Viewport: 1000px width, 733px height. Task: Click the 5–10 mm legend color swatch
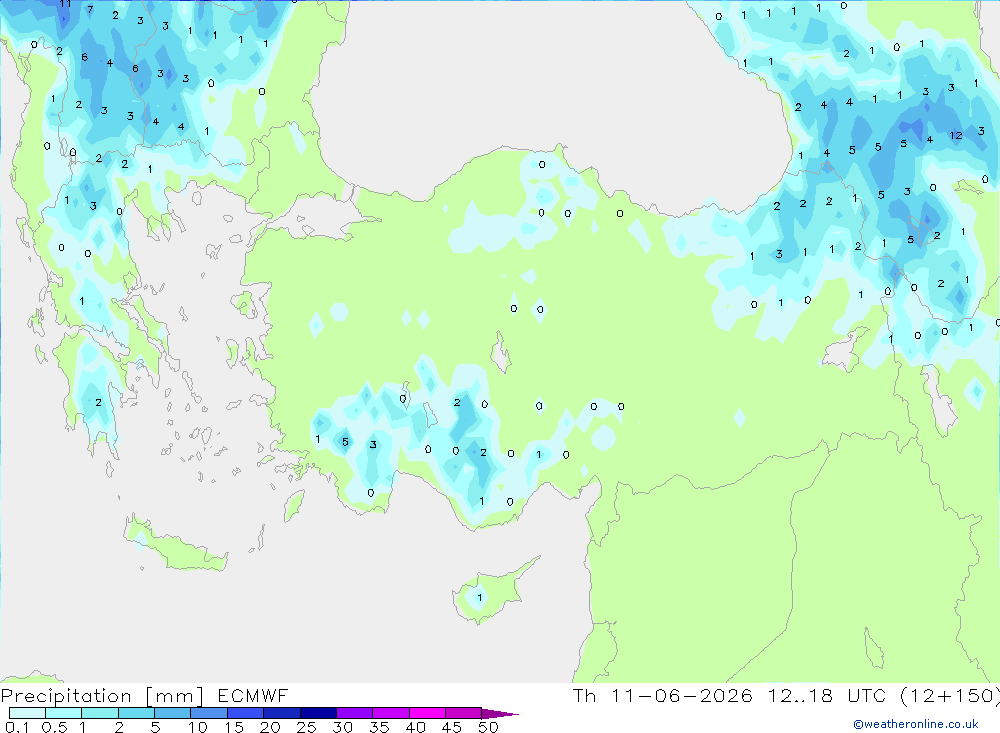click(173, 713)
